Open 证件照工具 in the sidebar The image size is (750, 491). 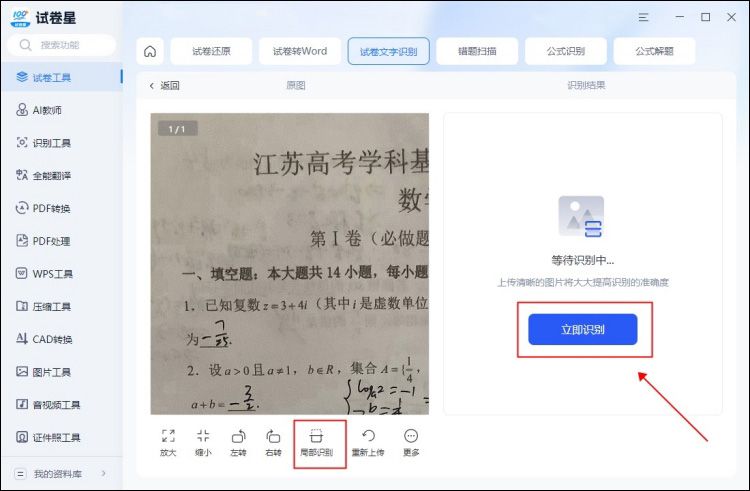point(62,437)
